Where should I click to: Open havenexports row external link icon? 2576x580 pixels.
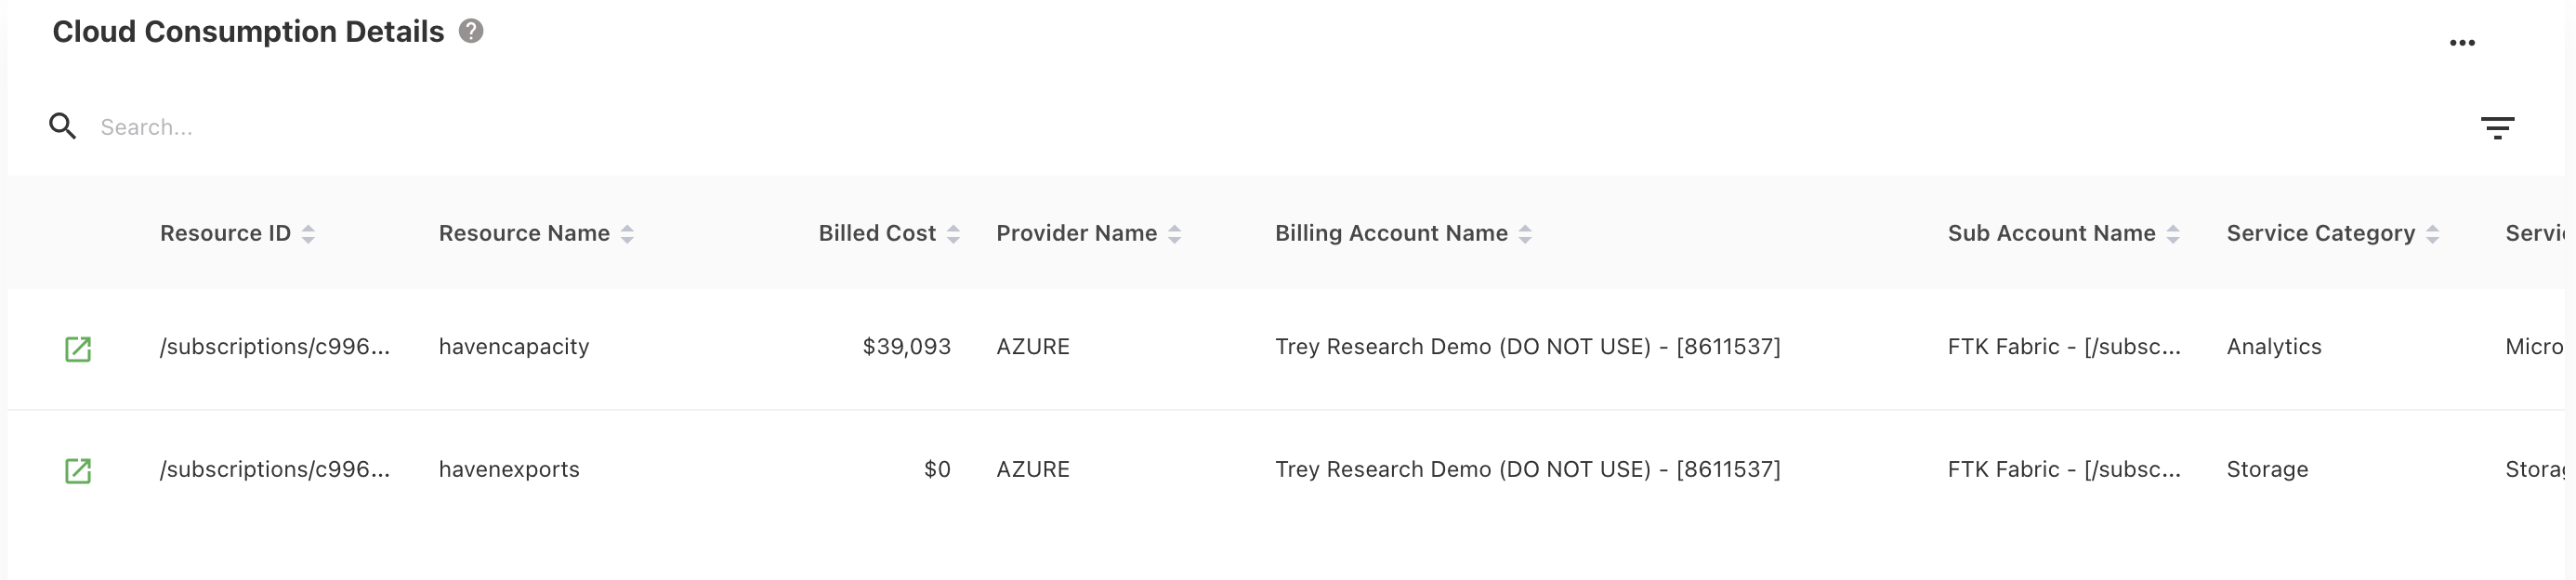(78, 470)
